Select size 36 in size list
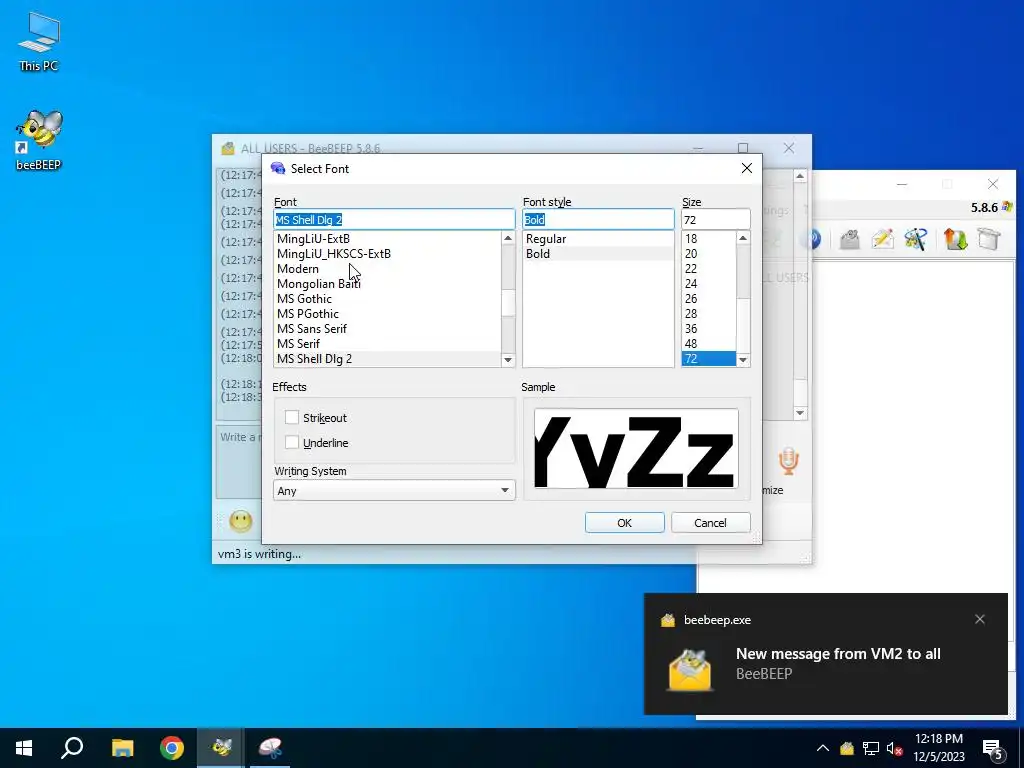This screenshot has width=1024, height=768. click(709, 328)
